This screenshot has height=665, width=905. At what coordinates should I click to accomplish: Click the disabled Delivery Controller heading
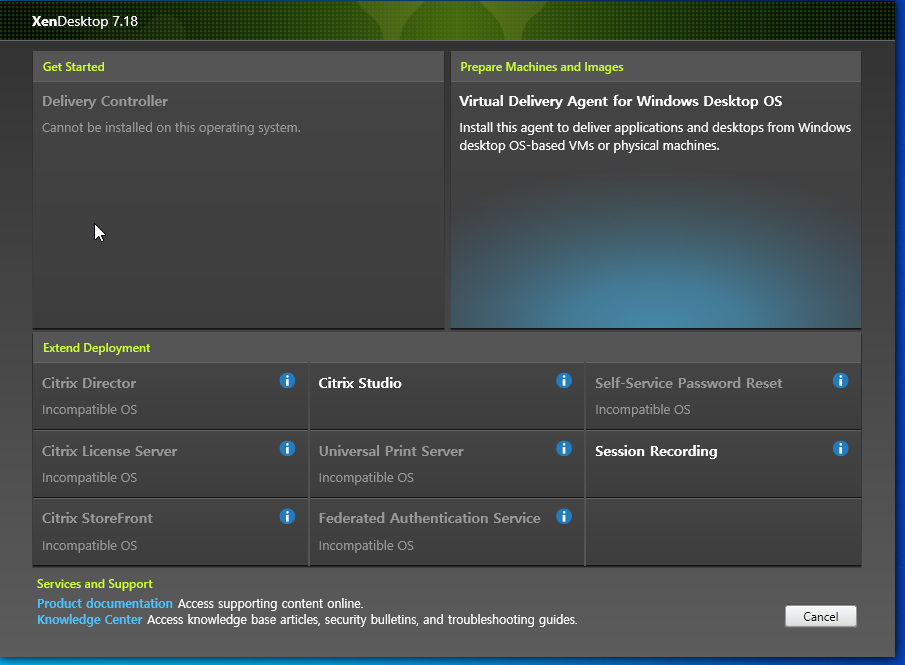point(104,101)
